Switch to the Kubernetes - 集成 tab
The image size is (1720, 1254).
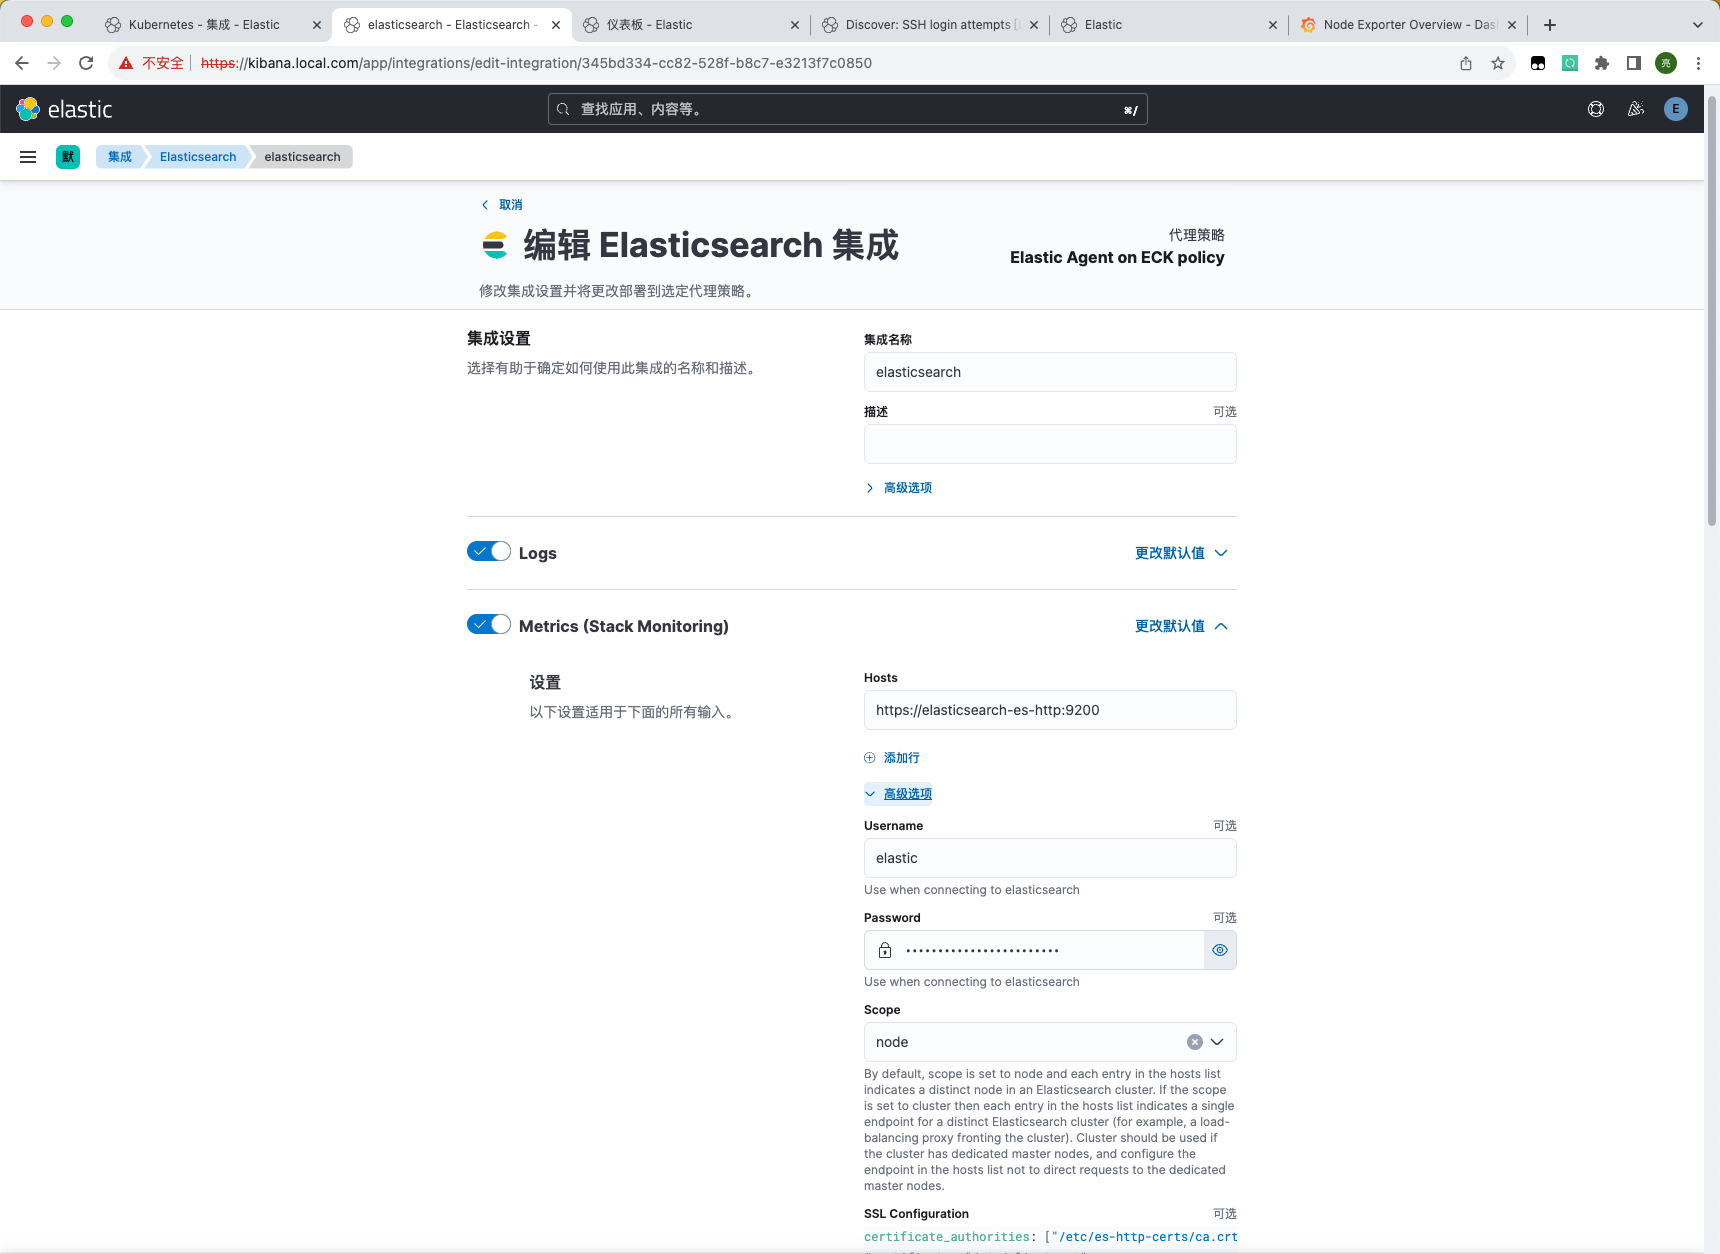(x=204, y=25)
